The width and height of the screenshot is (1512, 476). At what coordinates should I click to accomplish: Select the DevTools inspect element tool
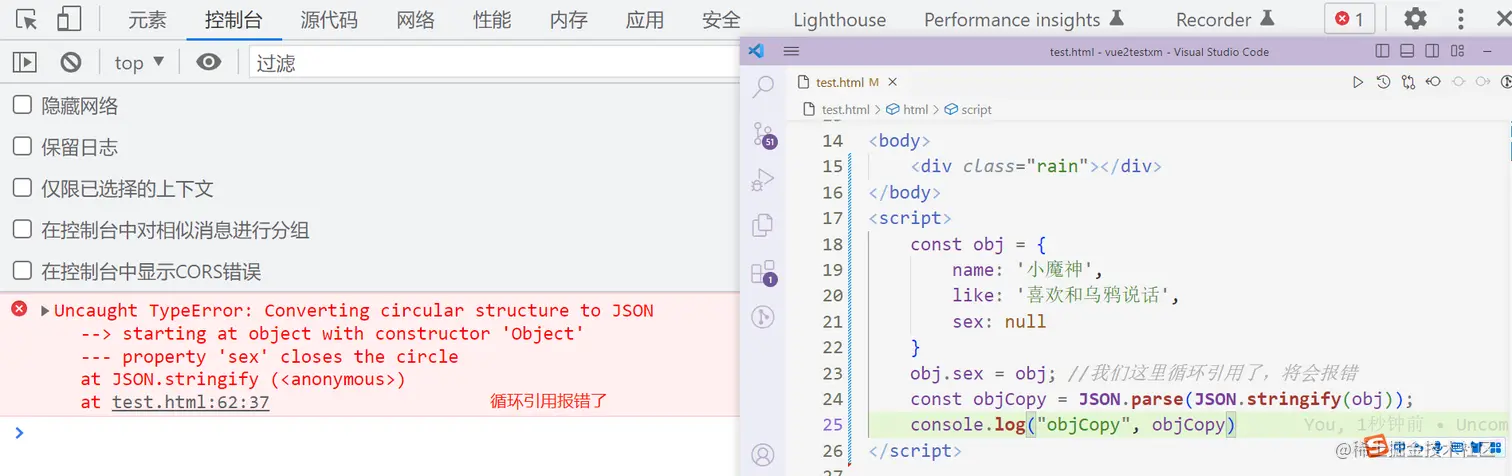pos(26,19)
